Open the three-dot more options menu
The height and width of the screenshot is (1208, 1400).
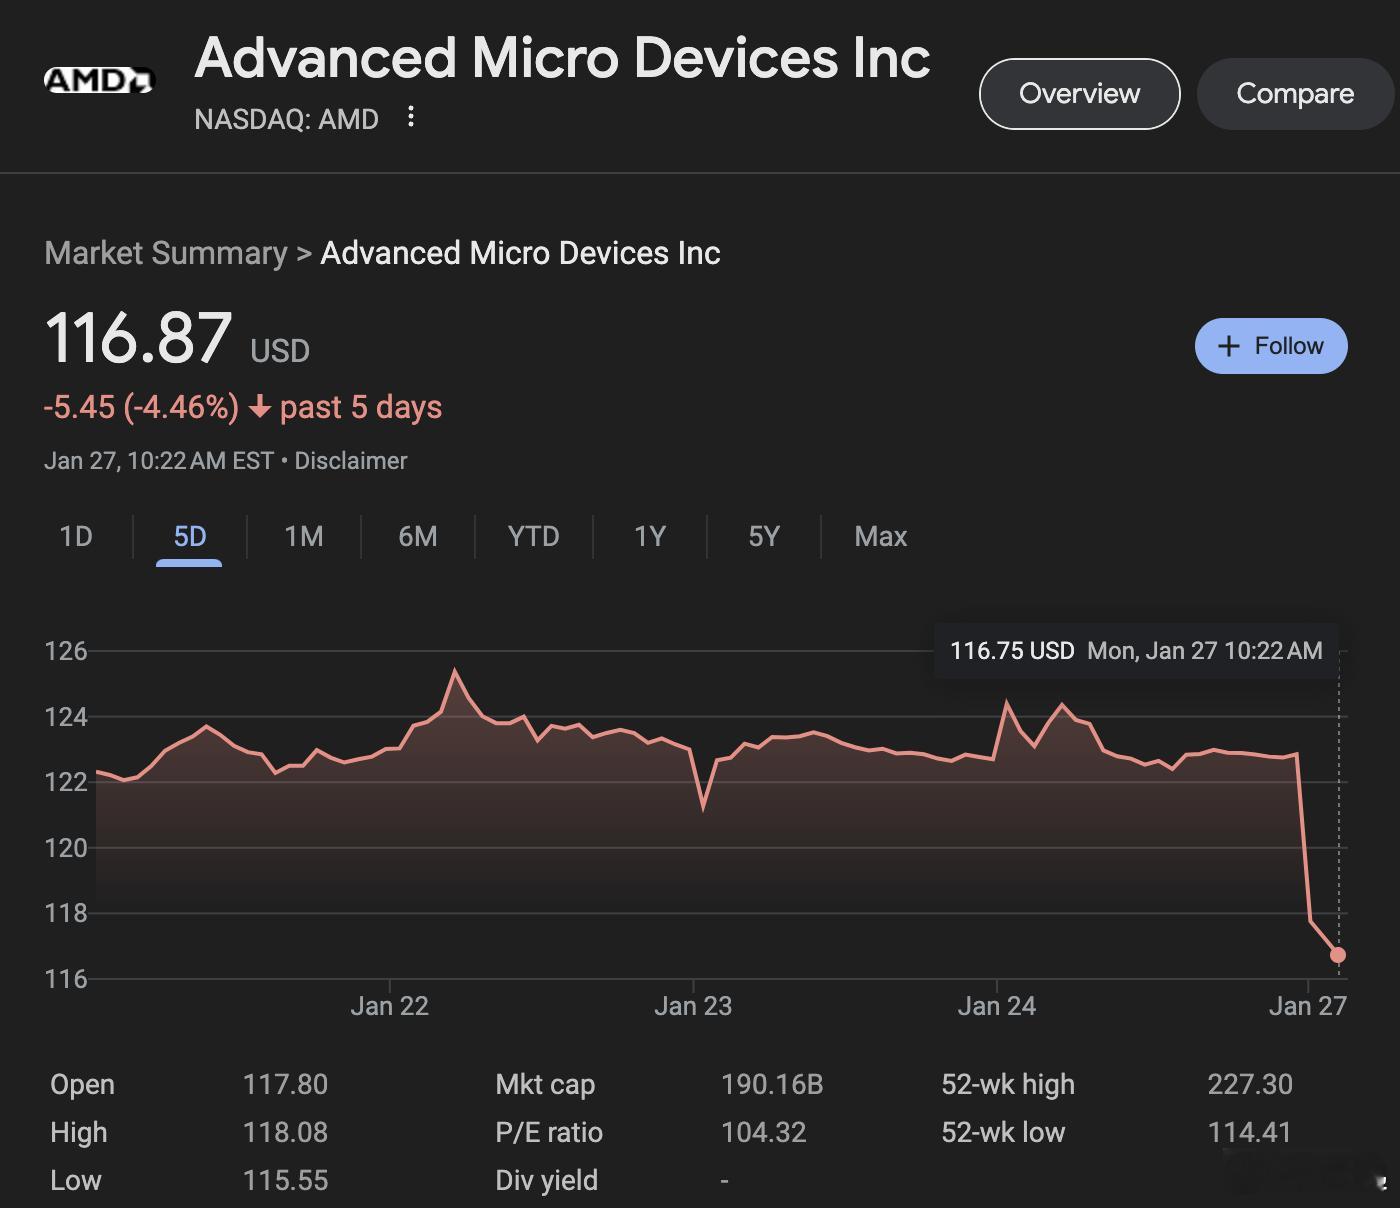pos(411,117)
